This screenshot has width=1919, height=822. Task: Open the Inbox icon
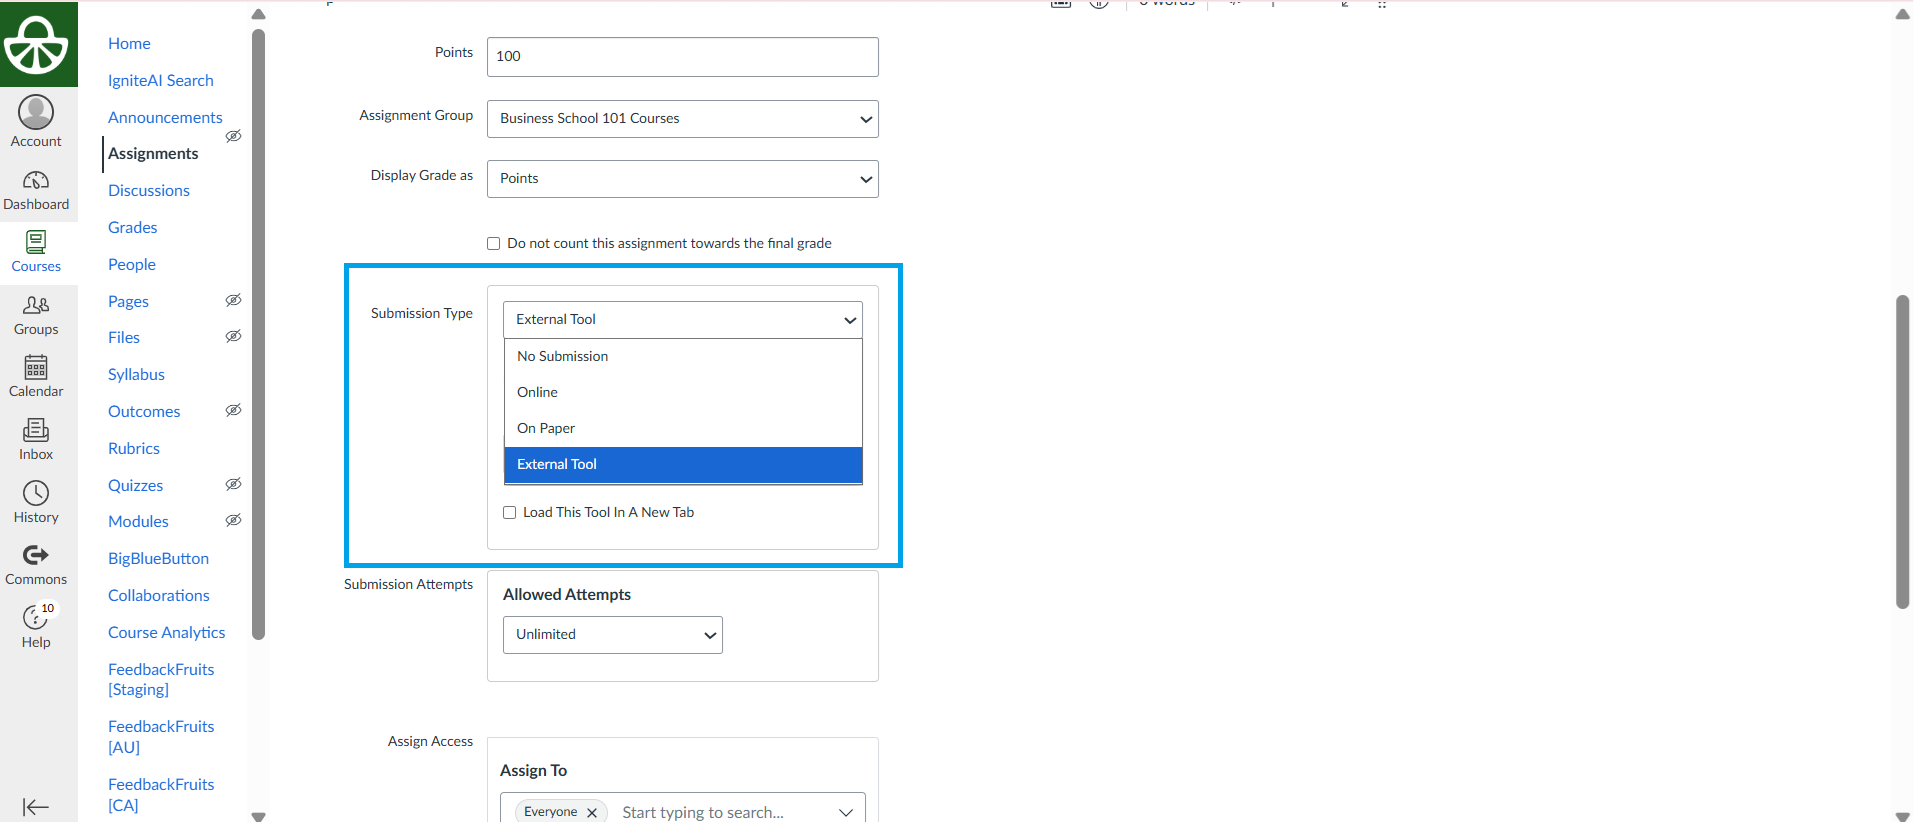(36, 431)
